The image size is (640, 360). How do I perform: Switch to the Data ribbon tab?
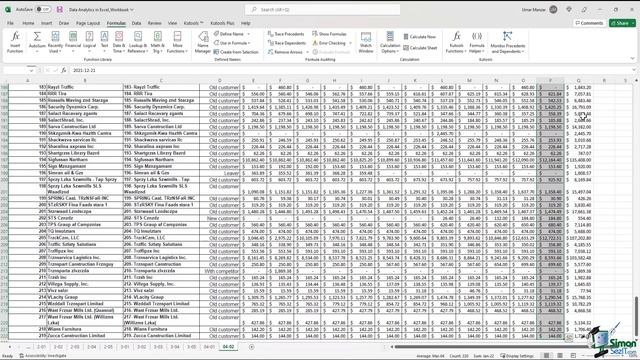(136, 23)
